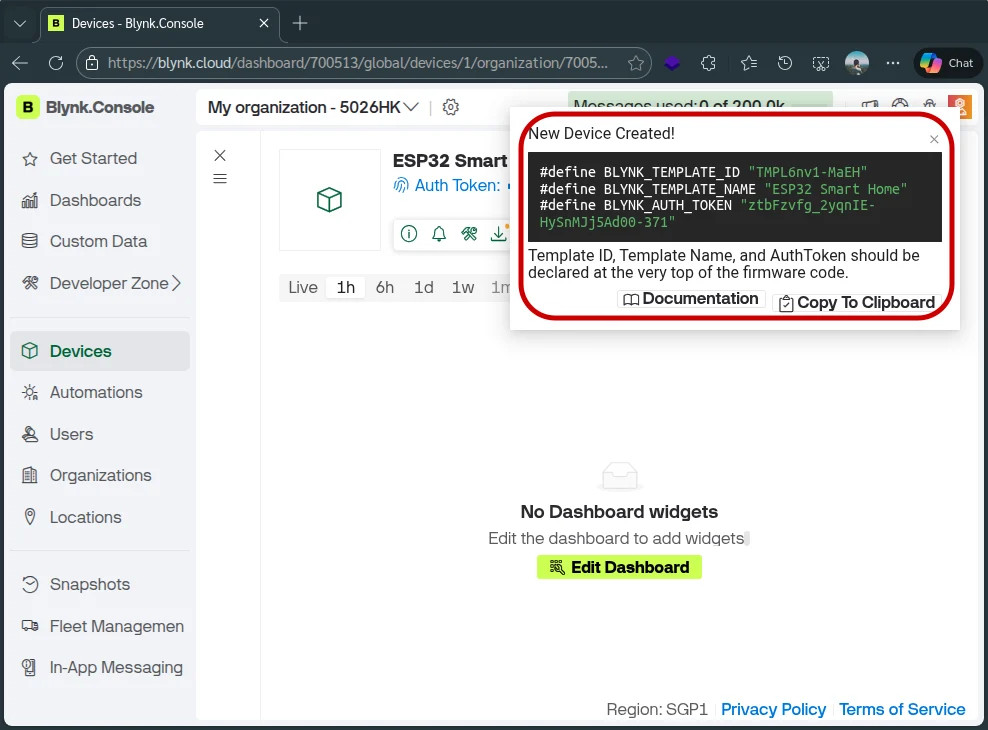
Task: Click the device download icon
Action: coord(498,234)
